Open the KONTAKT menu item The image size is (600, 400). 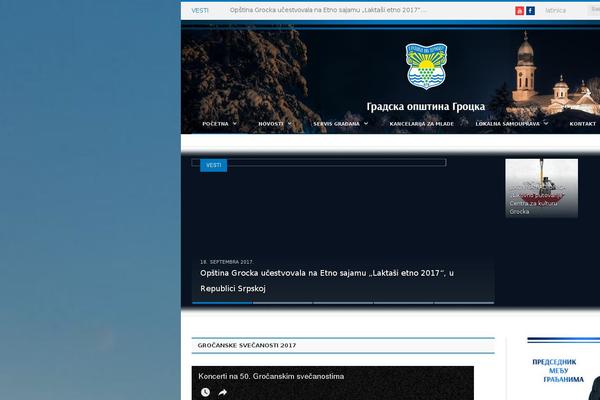[582, 124]
